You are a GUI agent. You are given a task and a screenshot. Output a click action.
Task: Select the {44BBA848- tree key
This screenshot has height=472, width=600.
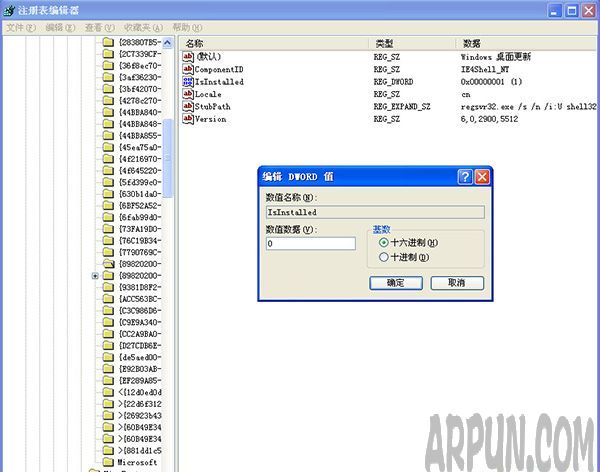140,124
